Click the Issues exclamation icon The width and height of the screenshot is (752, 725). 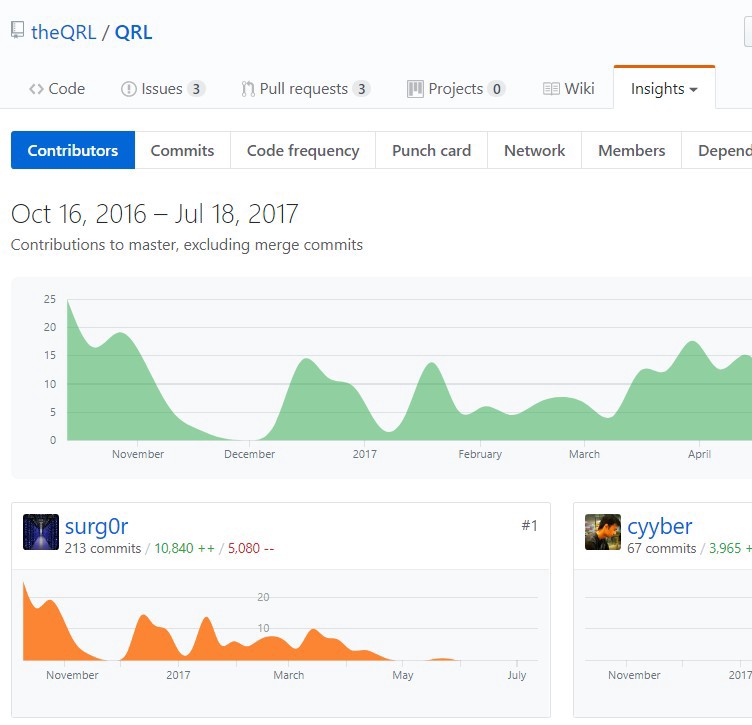[129, 89]
